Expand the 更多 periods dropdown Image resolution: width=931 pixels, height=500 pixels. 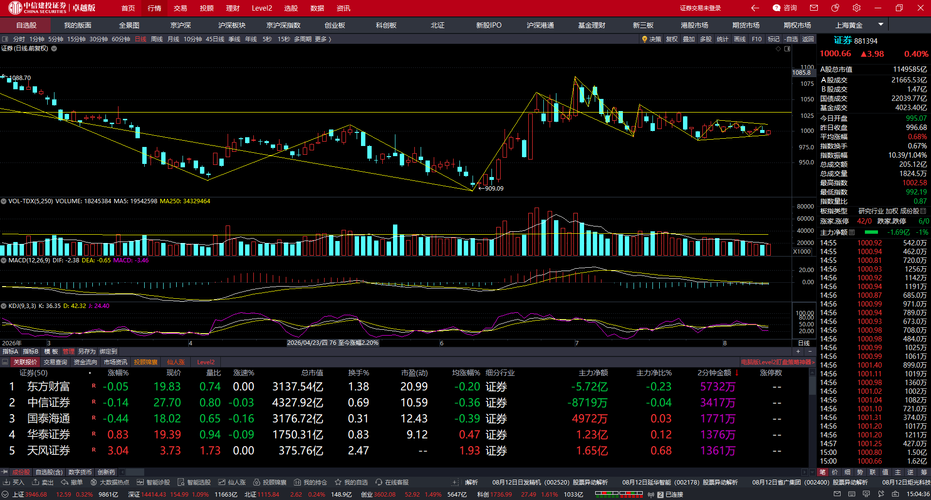[323, 39]
